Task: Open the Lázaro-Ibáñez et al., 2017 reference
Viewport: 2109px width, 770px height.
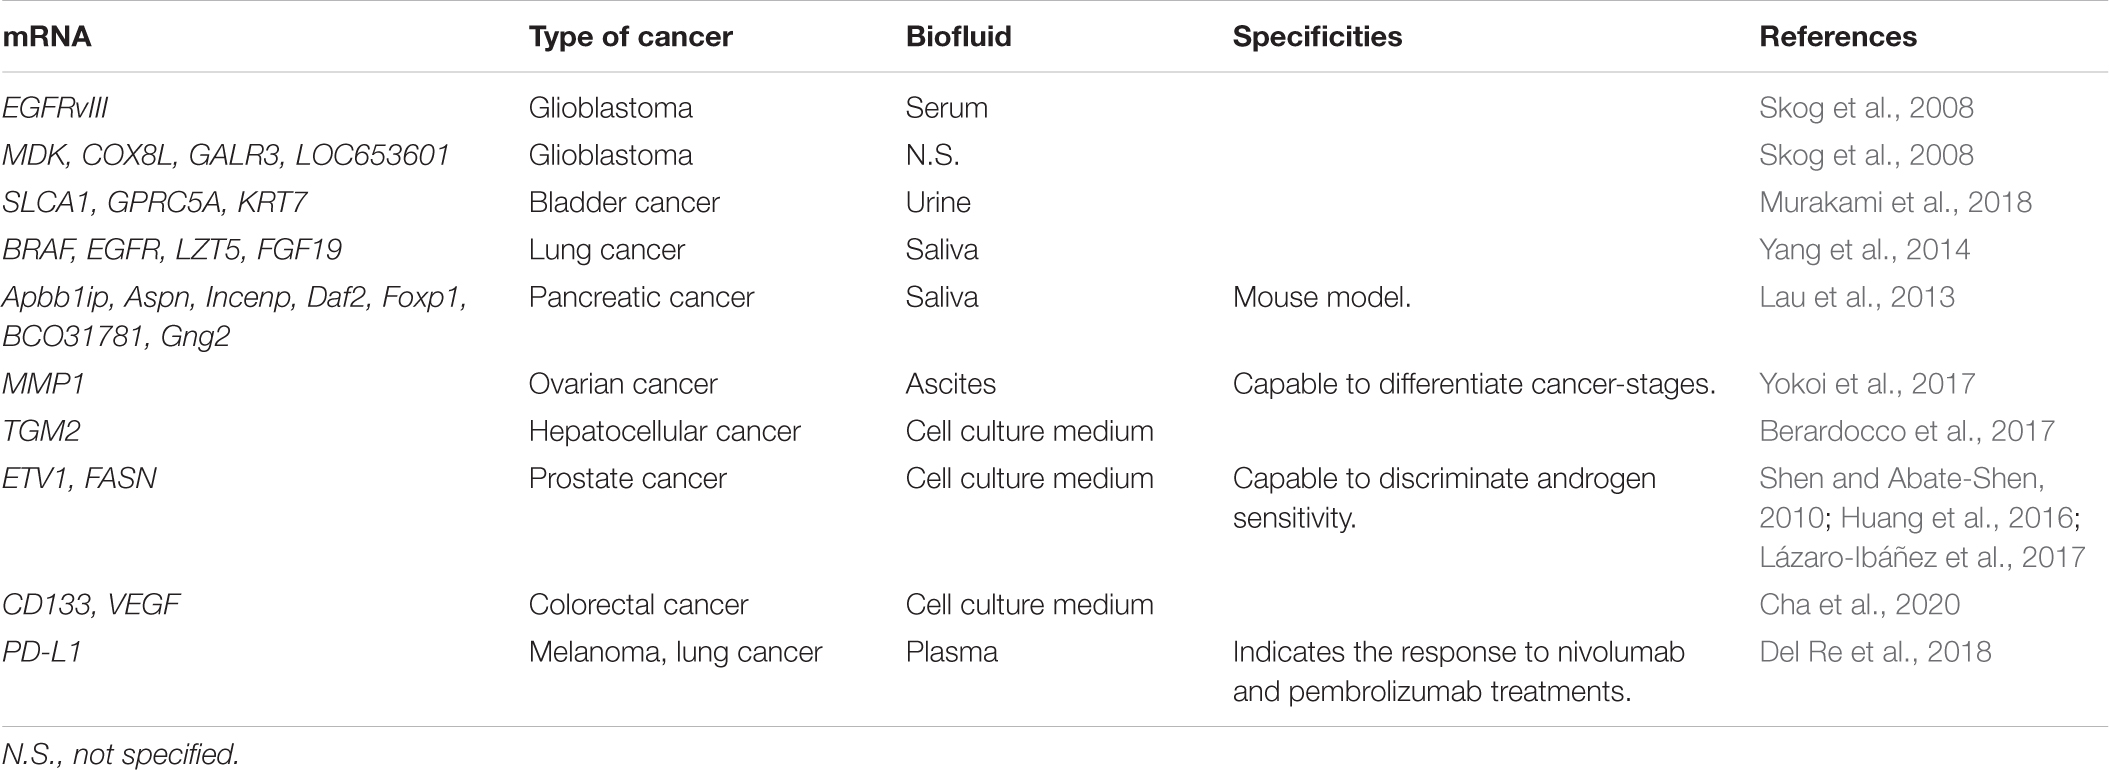Action: pyautogui.click(x=1922, y=557)
